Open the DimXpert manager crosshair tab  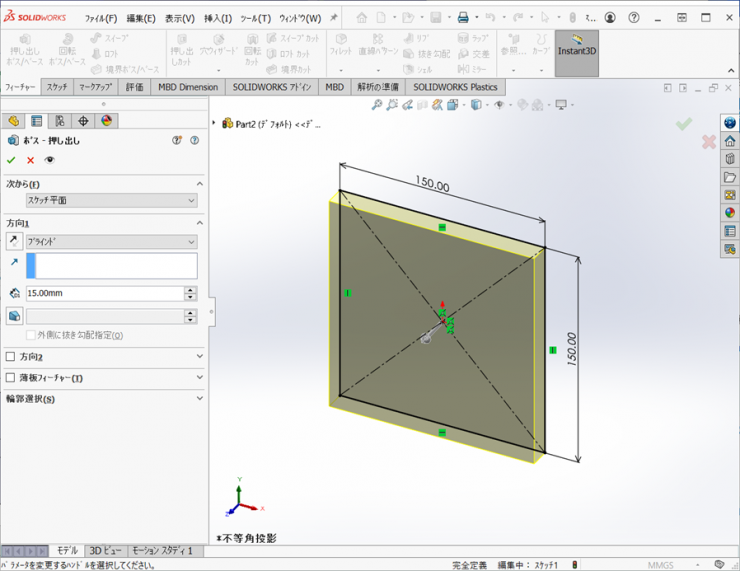[83, 121]
